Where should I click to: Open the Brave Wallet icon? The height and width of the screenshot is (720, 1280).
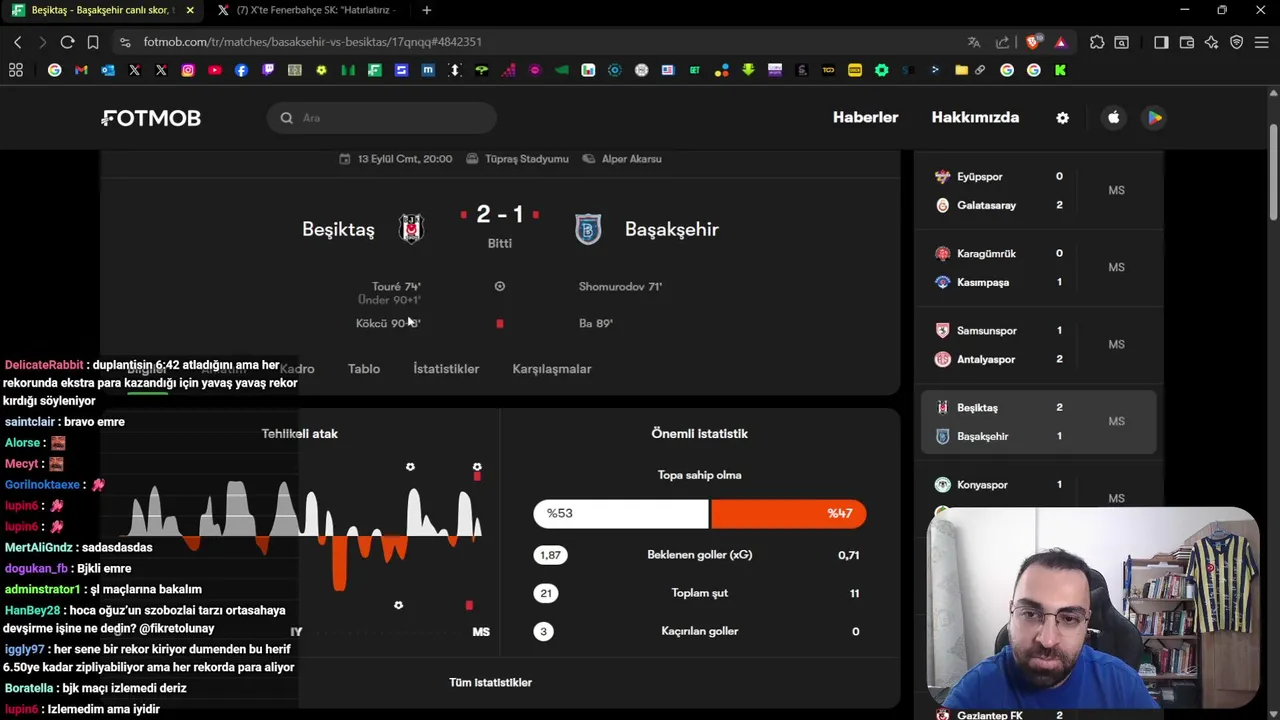pyautogui.click(x=1187, y=42)
